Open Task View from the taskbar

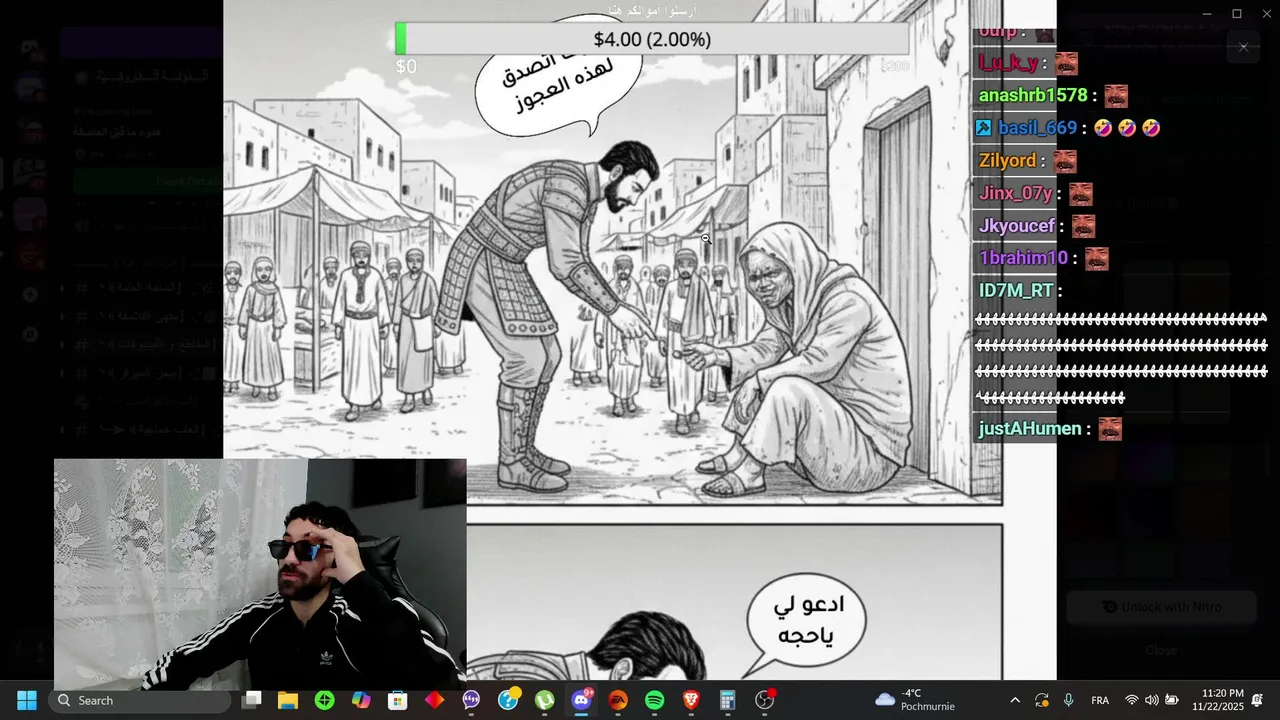click(252, 700)
